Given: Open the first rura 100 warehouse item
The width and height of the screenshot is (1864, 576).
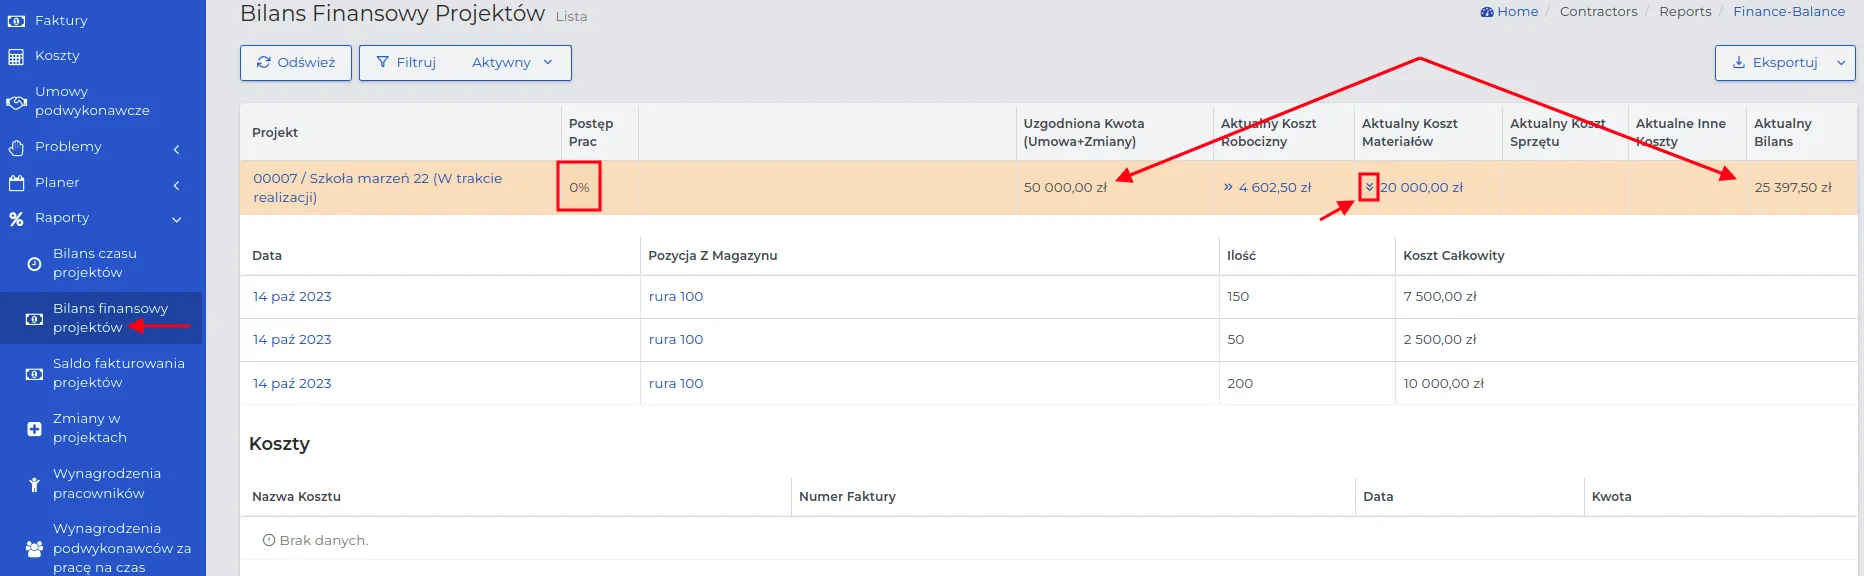Looking at the screenshot, I should (x=676, y=297).
